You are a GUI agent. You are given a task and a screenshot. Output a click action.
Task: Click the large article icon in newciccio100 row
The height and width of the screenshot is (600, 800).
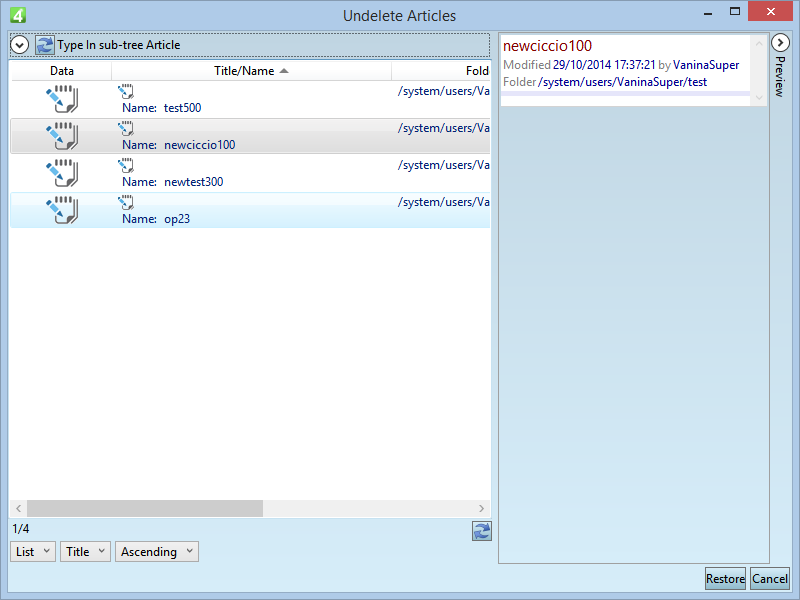pyautogui.click(x=62, y=136)
